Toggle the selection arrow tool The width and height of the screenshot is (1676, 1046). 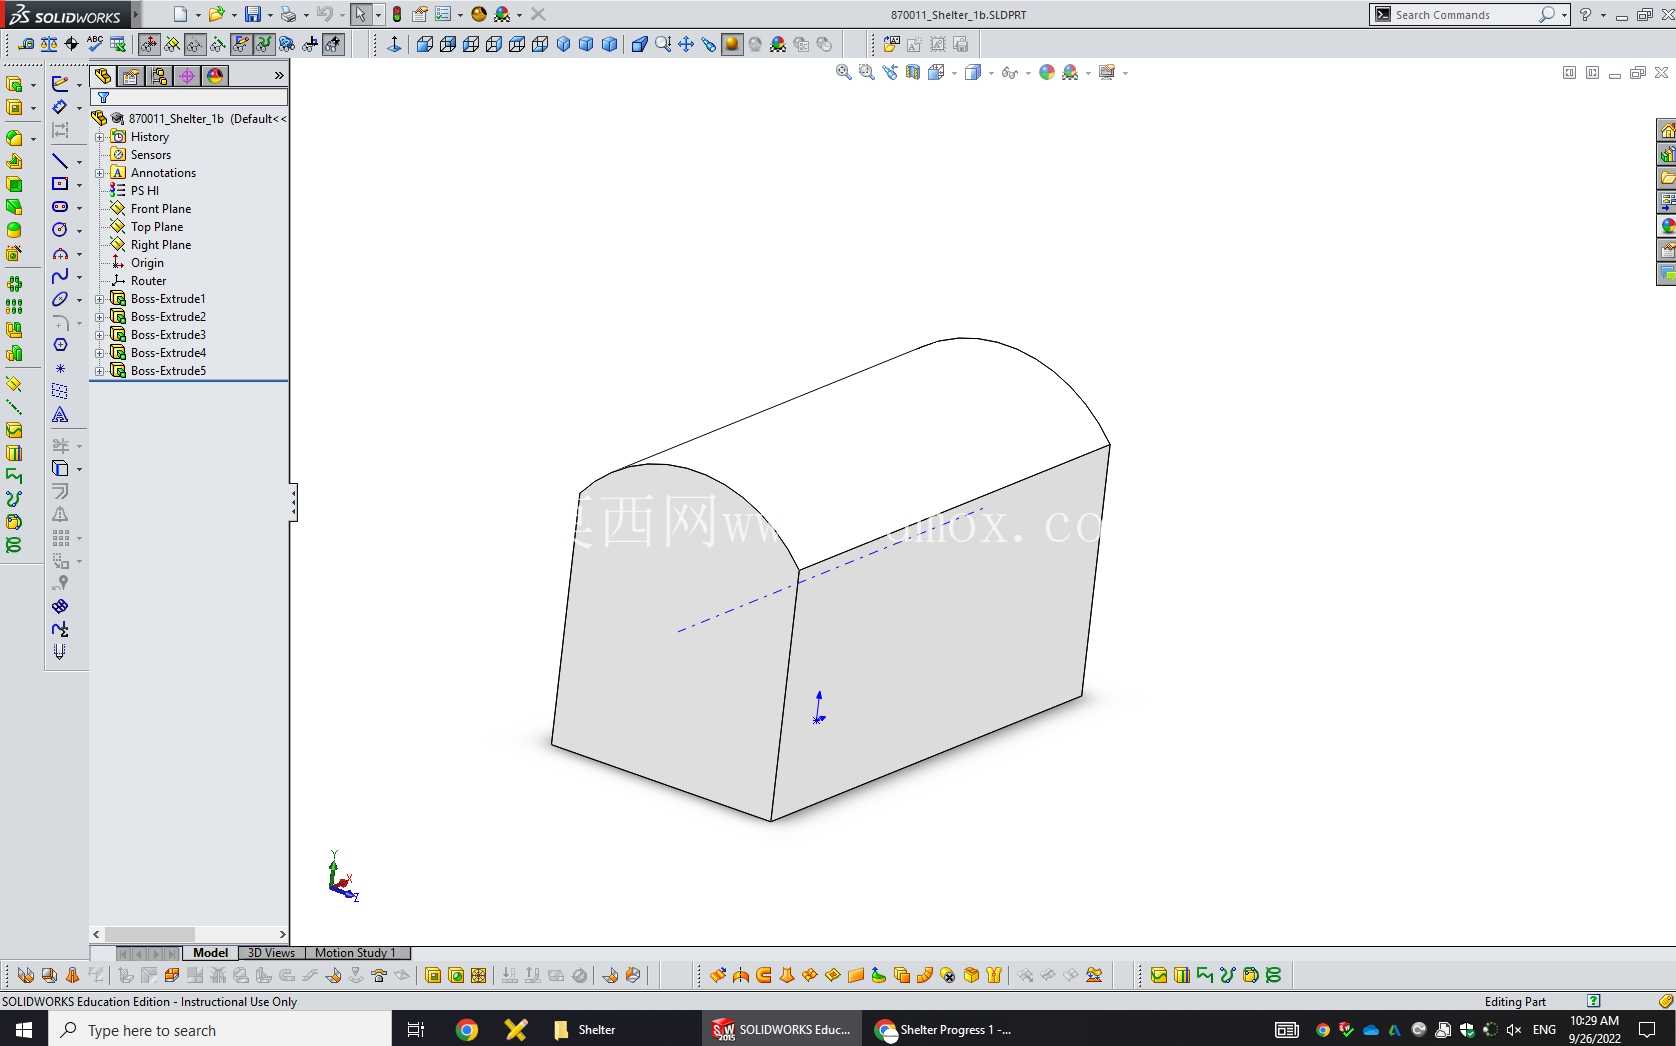tap(360, 14)
